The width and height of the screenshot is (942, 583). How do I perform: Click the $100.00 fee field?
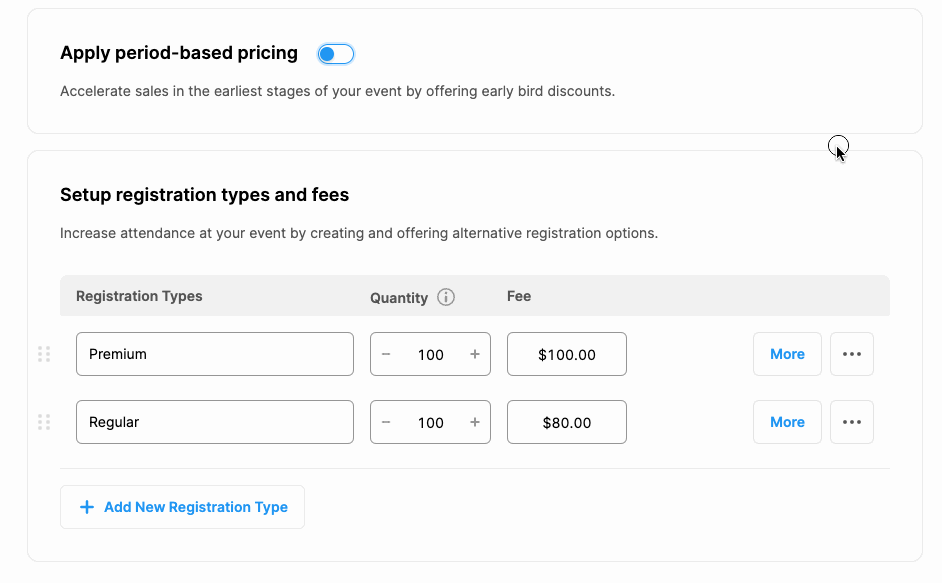(567, 354)
